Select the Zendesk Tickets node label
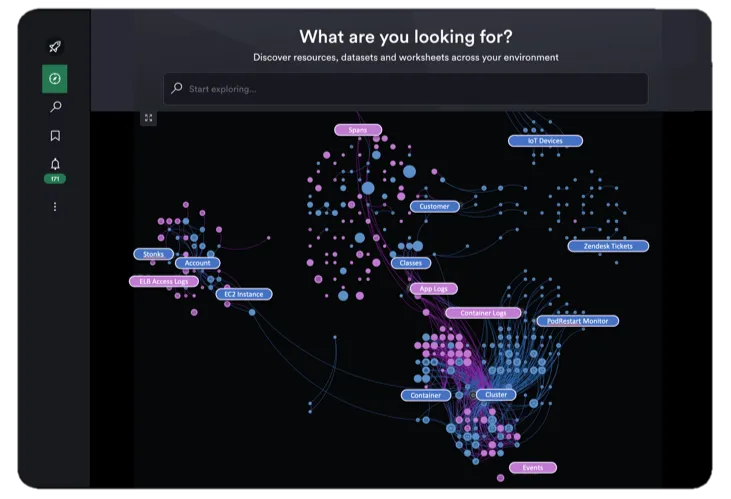 pyautogui.click(x=608, y=246)
